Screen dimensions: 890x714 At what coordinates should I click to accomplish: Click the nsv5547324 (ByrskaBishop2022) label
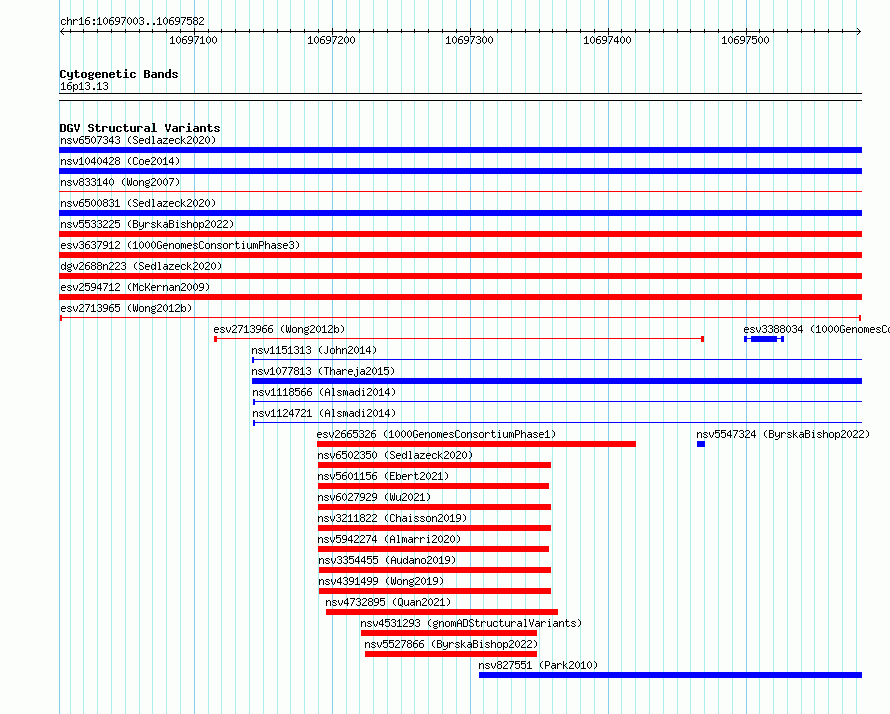(x=783, y=434)
